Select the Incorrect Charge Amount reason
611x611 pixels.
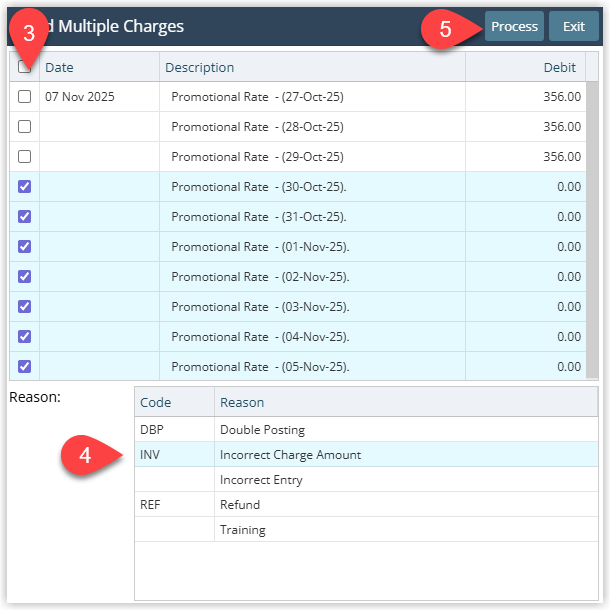tap(366, 454)
